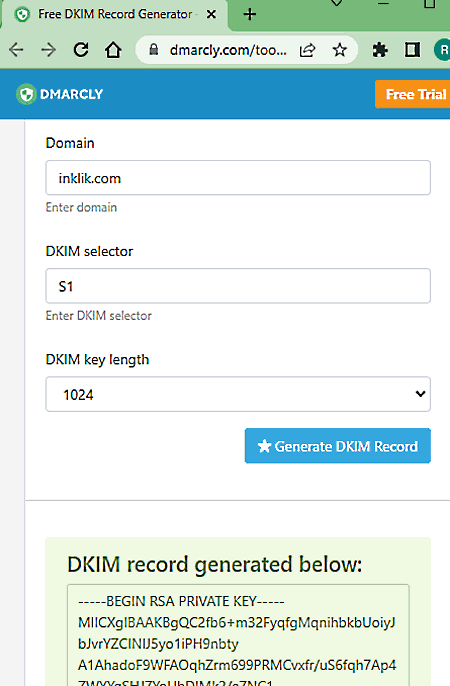The image size is (450, 686).
Task: Expand the DKIM key length dropdown
Action: (238, 394)
